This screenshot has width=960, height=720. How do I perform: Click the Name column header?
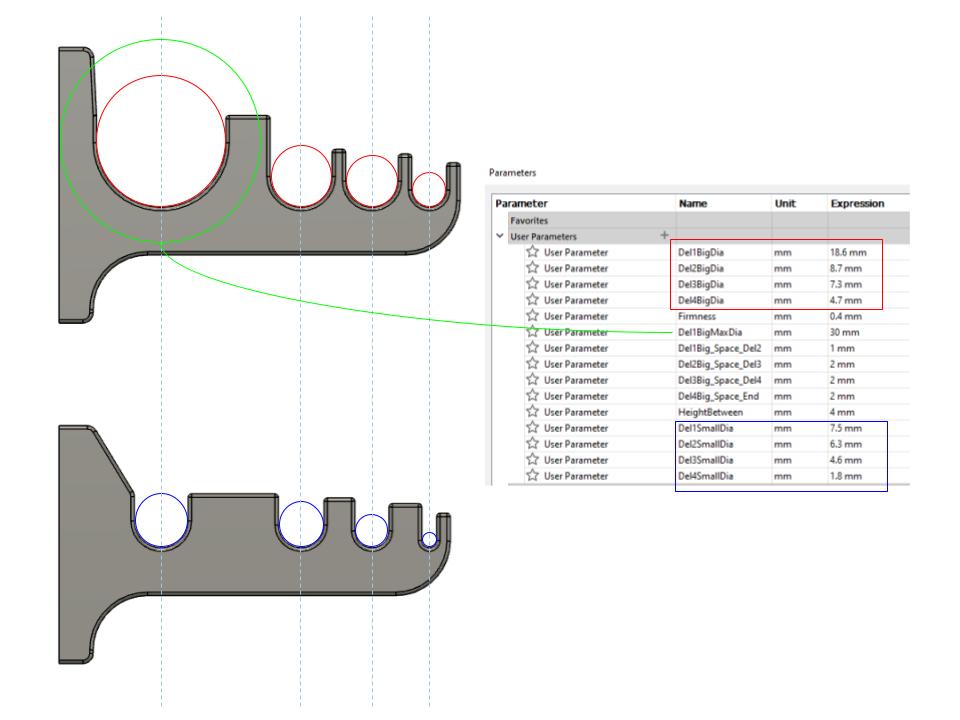click(x=693, y=203)
